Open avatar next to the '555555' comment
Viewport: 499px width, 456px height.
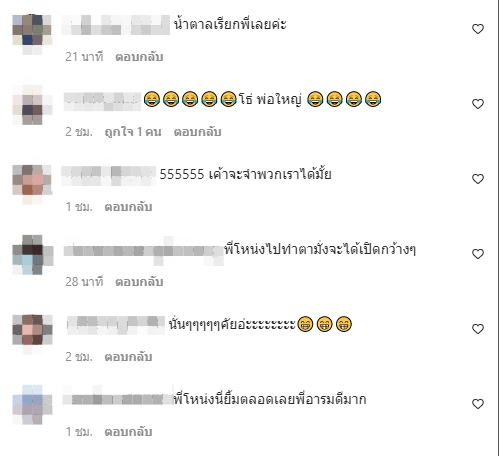click(32, 181)
